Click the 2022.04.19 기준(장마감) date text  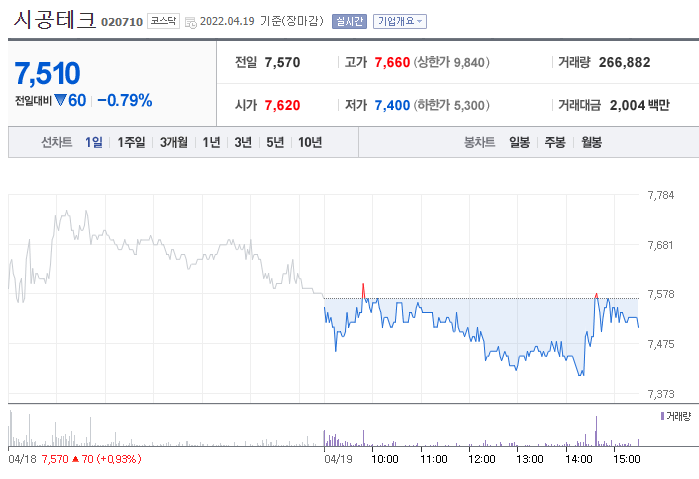tap(262, 21)
